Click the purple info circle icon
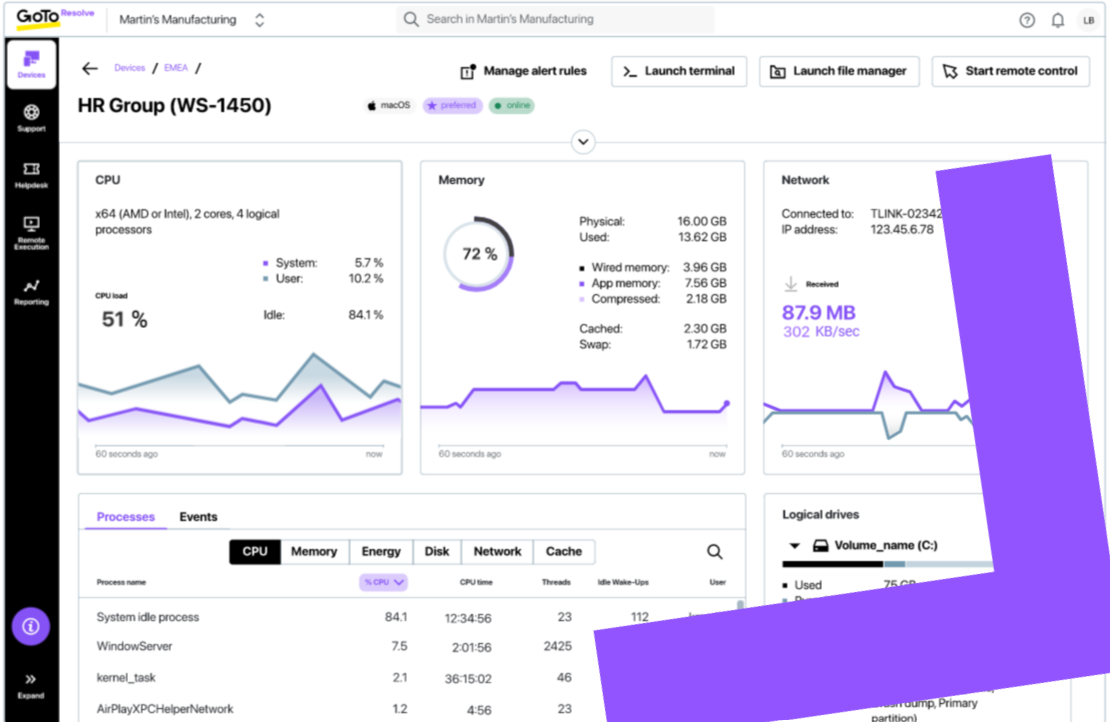Viewport: 1110px width, 722px height. pos(31,626)
